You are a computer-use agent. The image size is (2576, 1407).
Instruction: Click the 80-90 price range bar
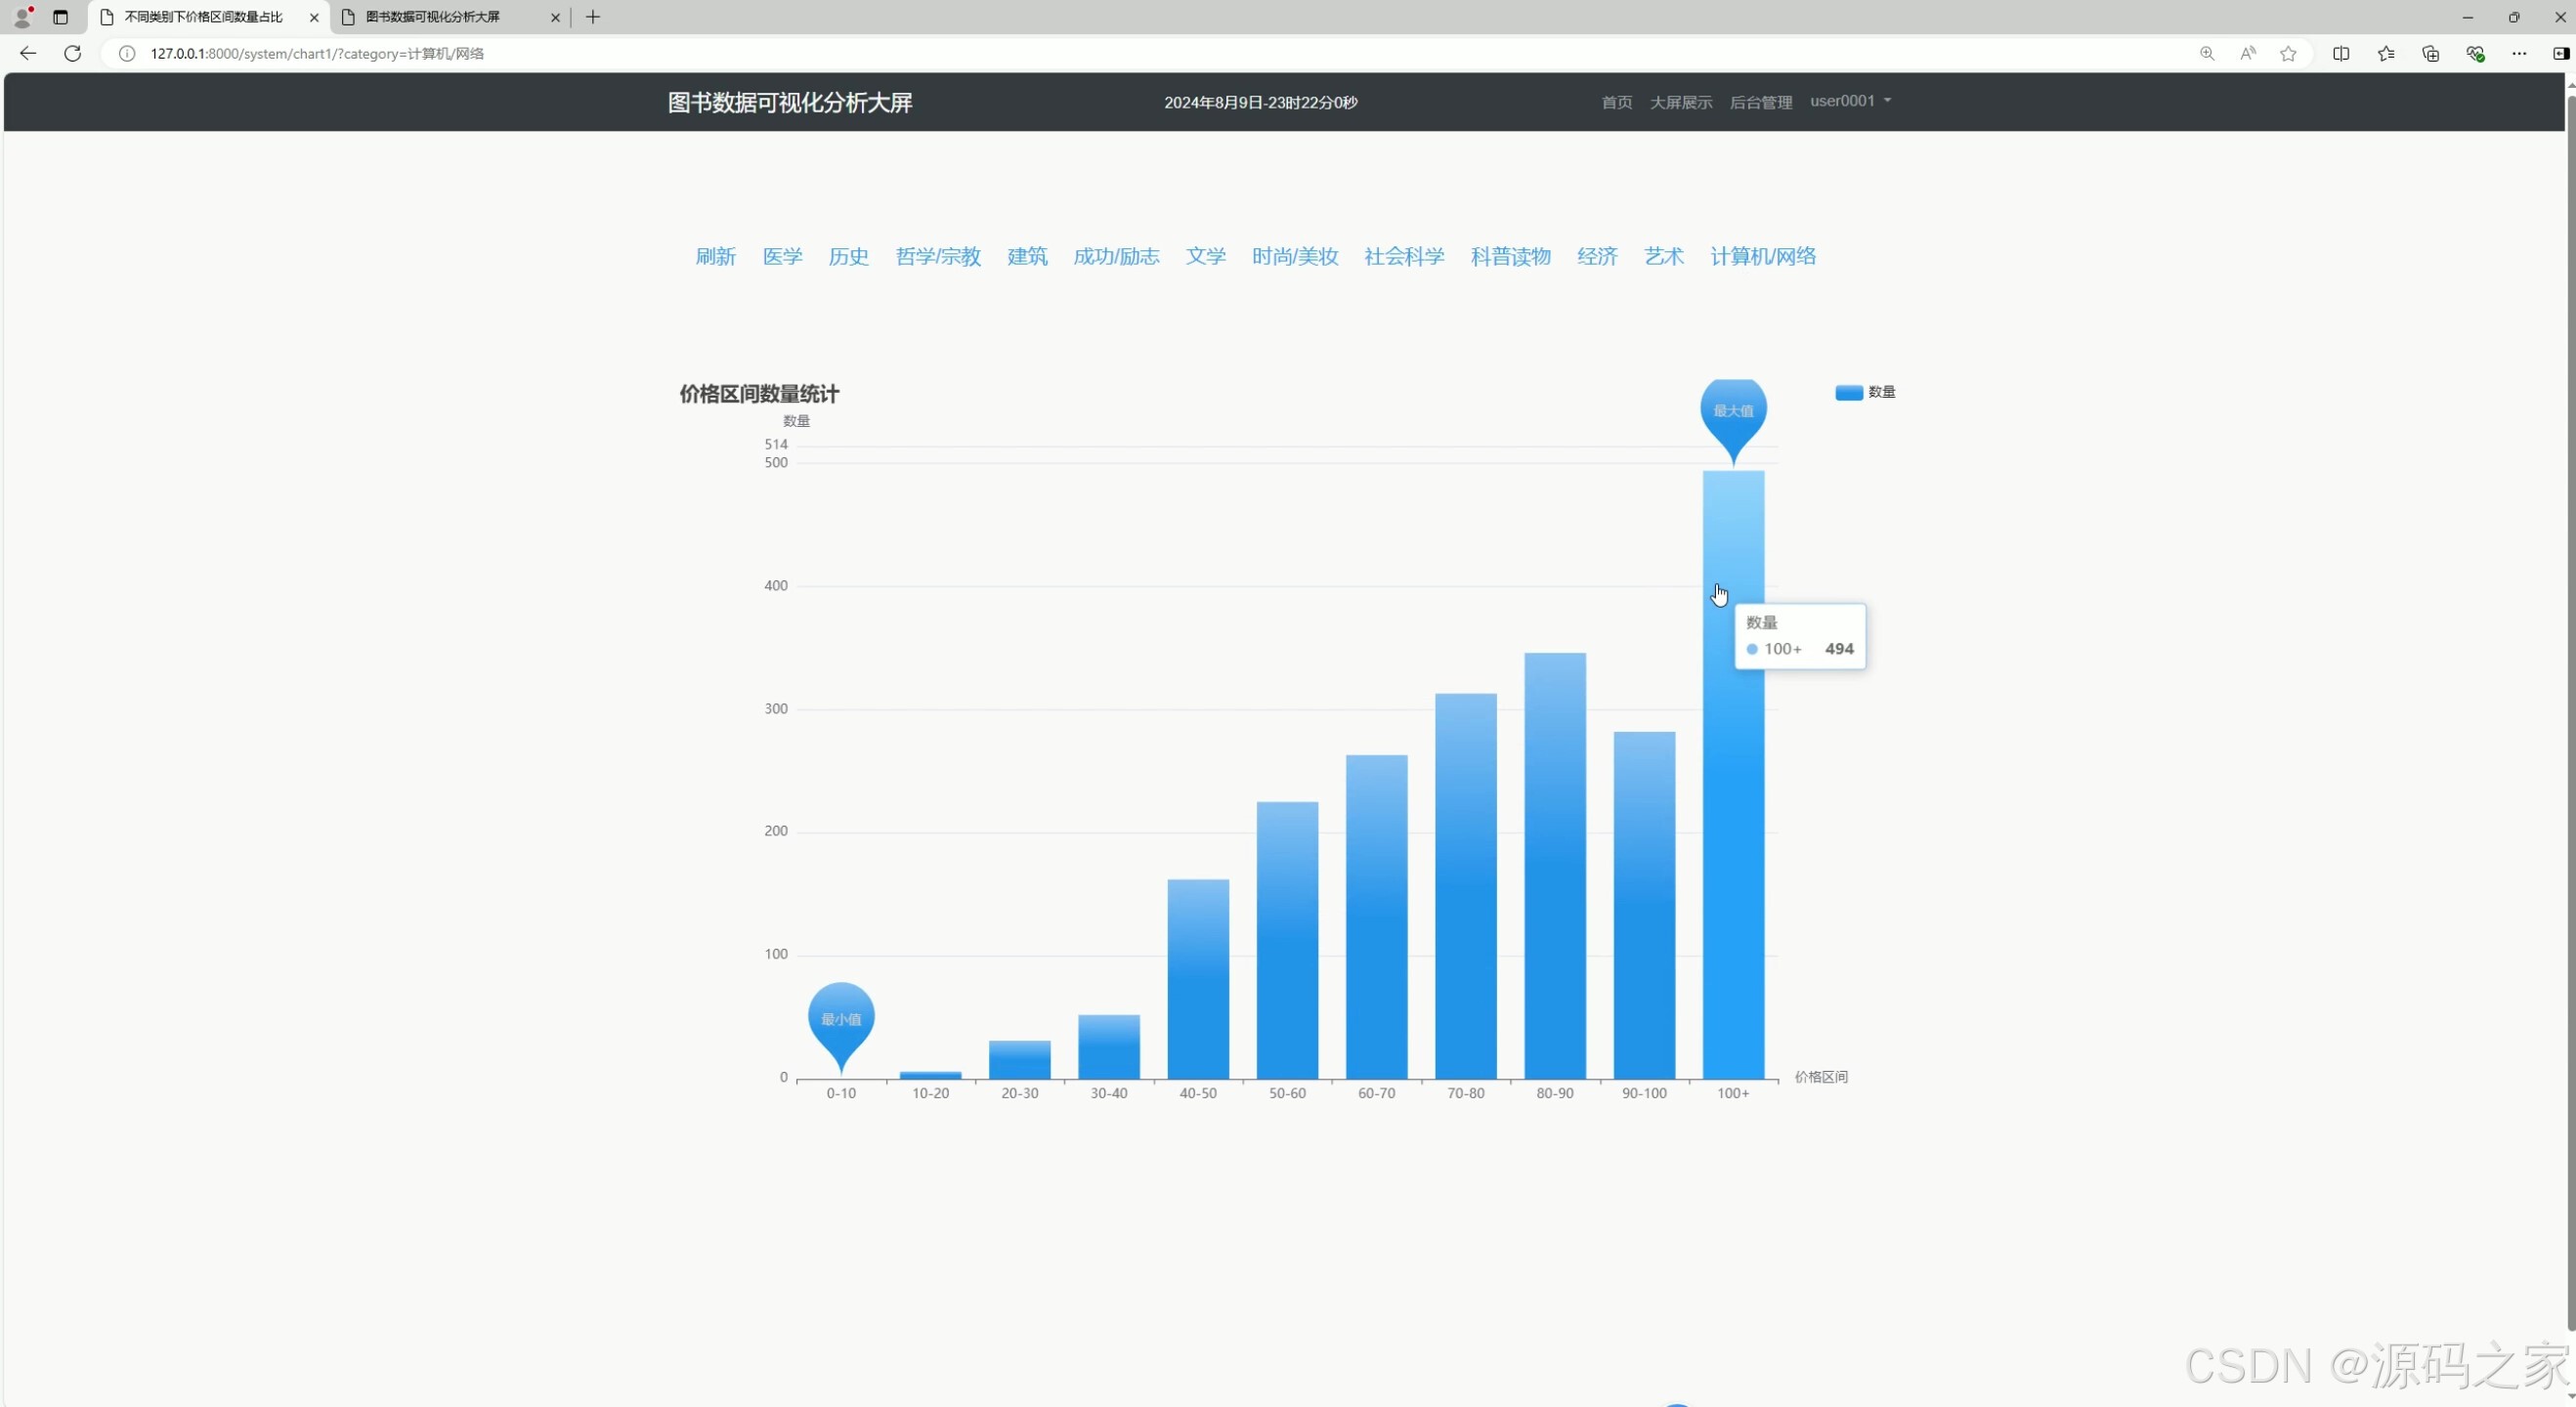point(1555,865)
